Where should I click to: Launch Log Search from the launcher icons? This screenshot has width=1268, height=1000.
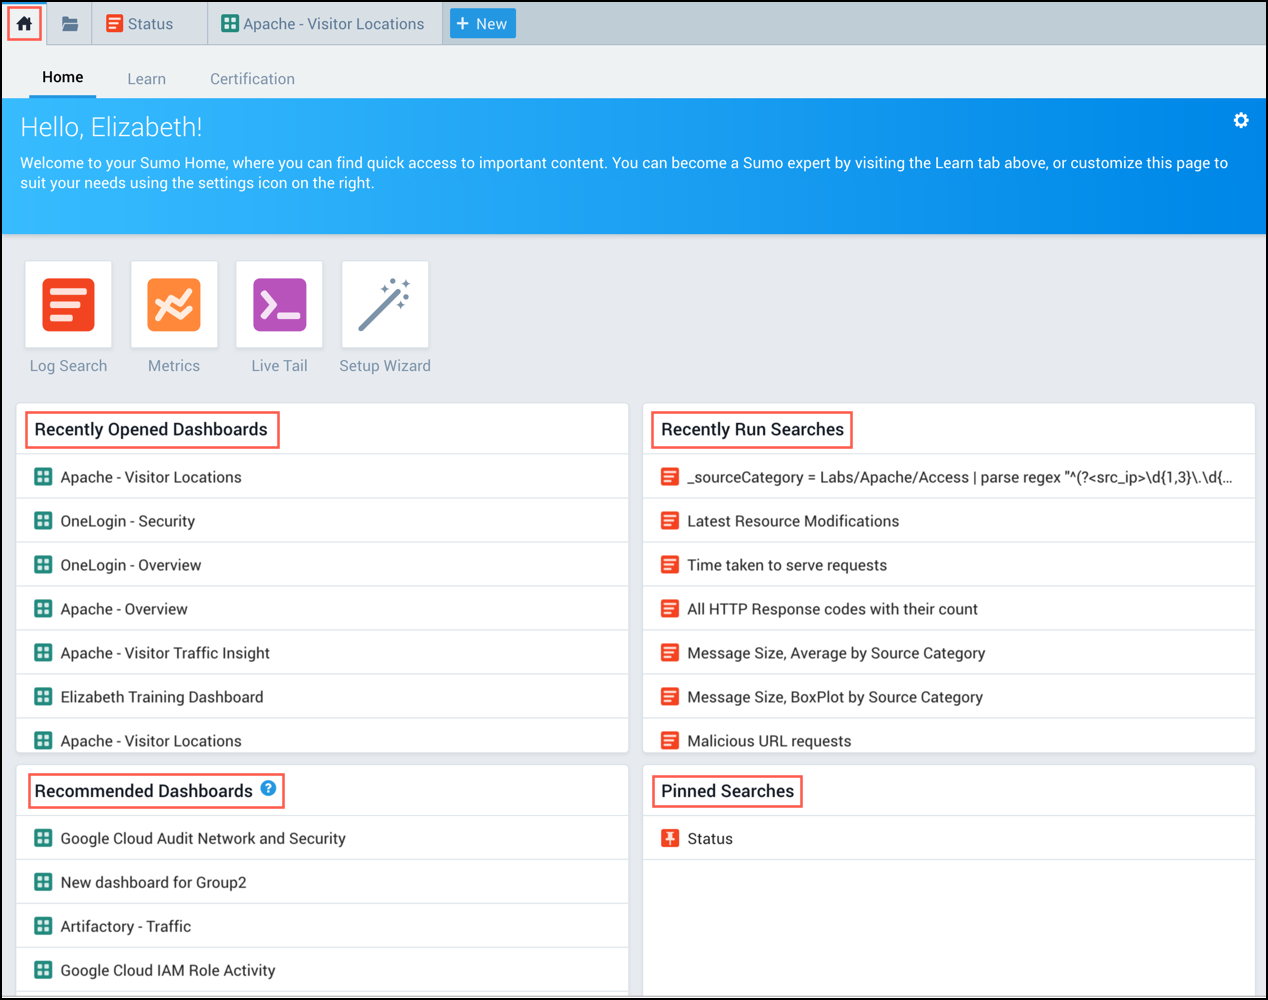(68, 305)
